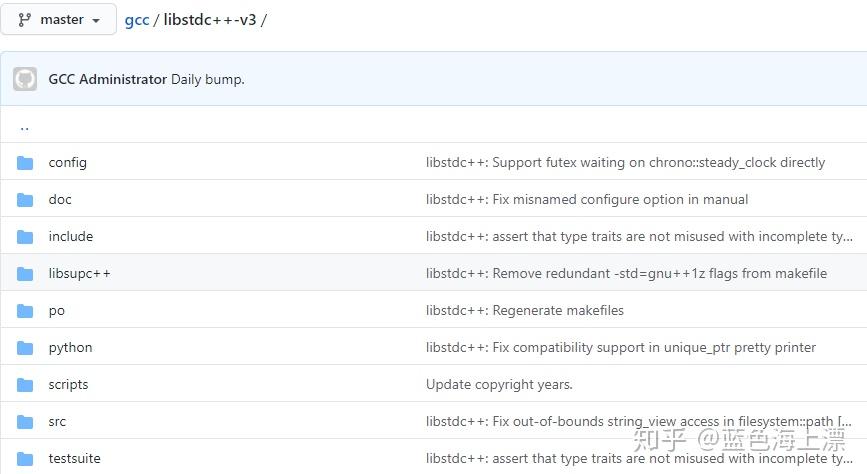Viewport: 867px width, 474px height.
Task: Open the libsupc++ directory
Action: click(80, 273)
